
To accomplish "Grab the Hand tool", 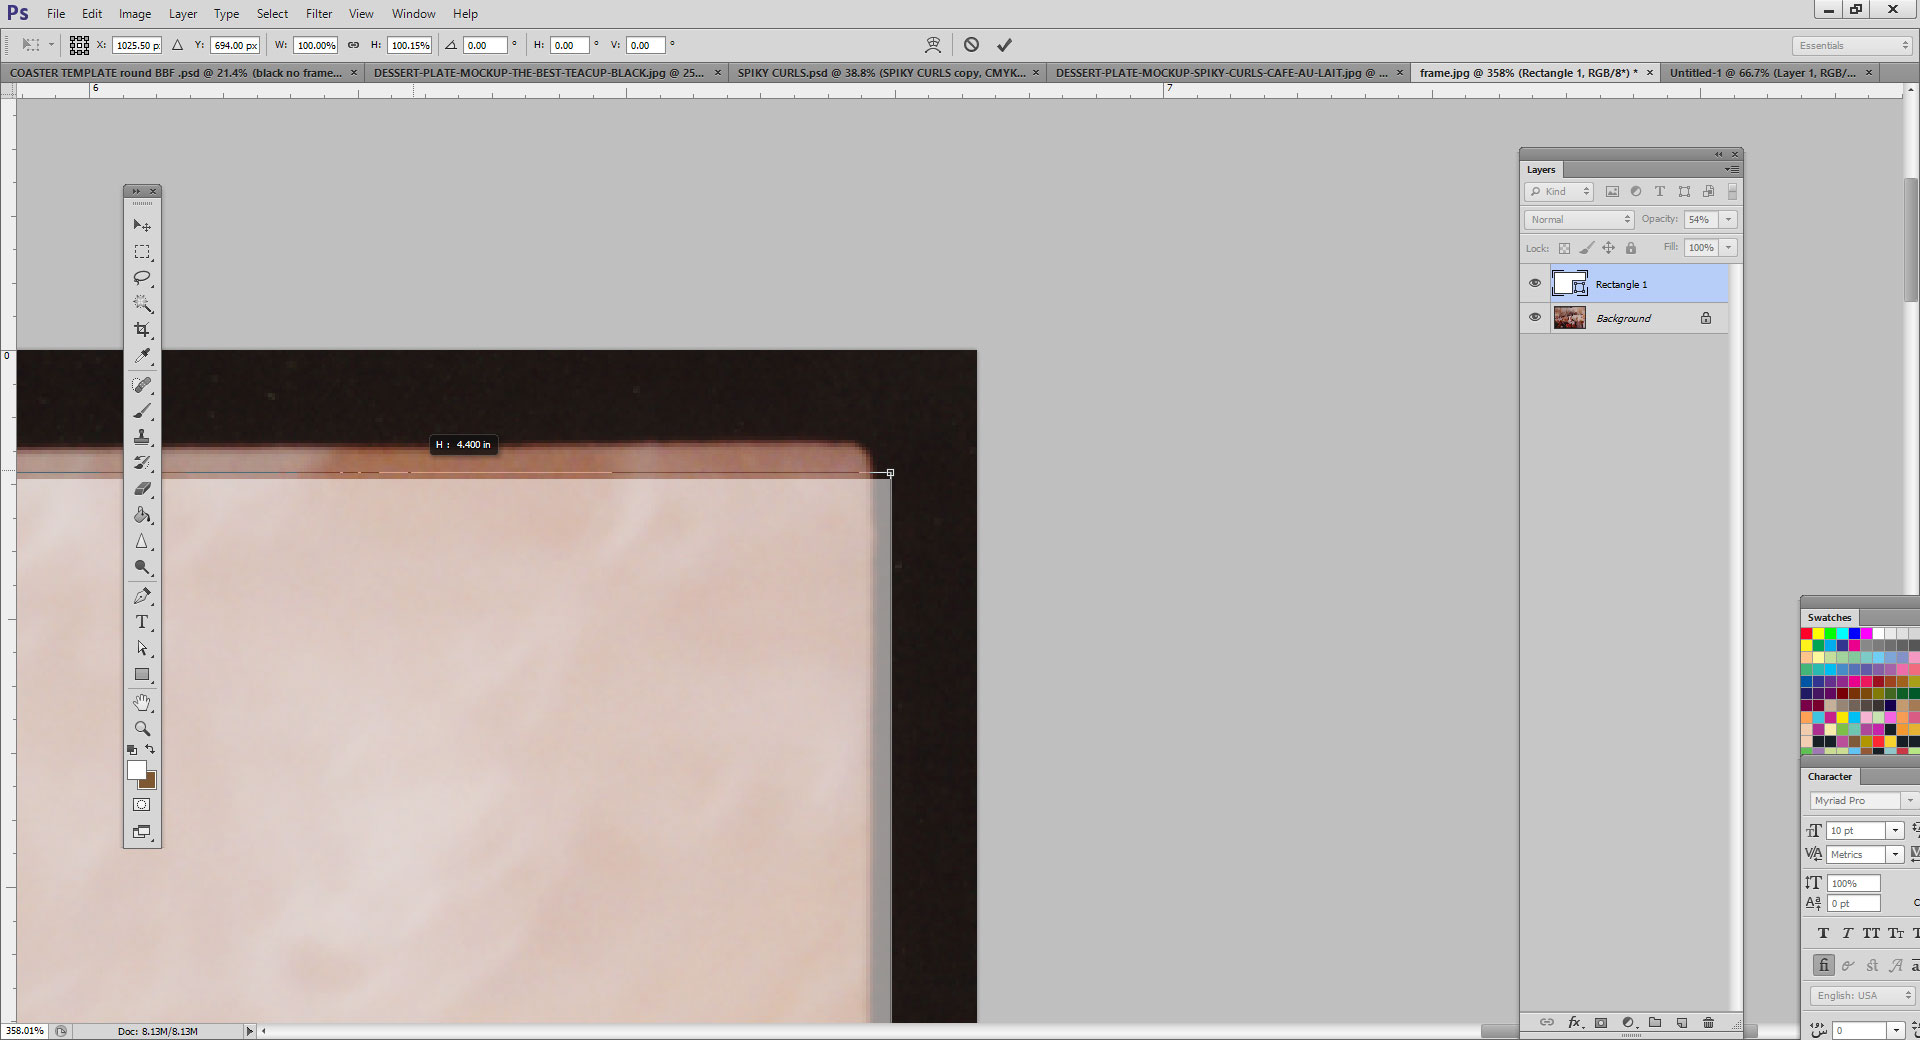I will tap(142, 702).
